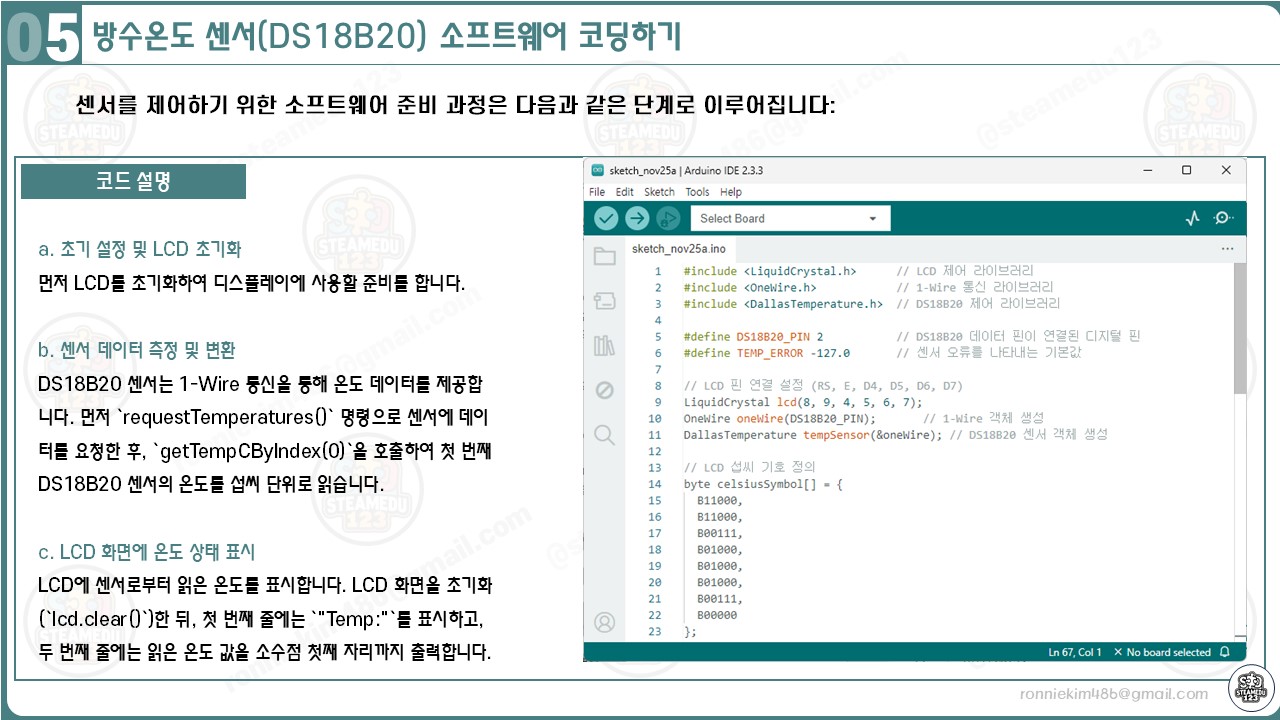The image size is (1280, 720).
Task: Click the Upload arrow button
Action: (x=637, y=218)
